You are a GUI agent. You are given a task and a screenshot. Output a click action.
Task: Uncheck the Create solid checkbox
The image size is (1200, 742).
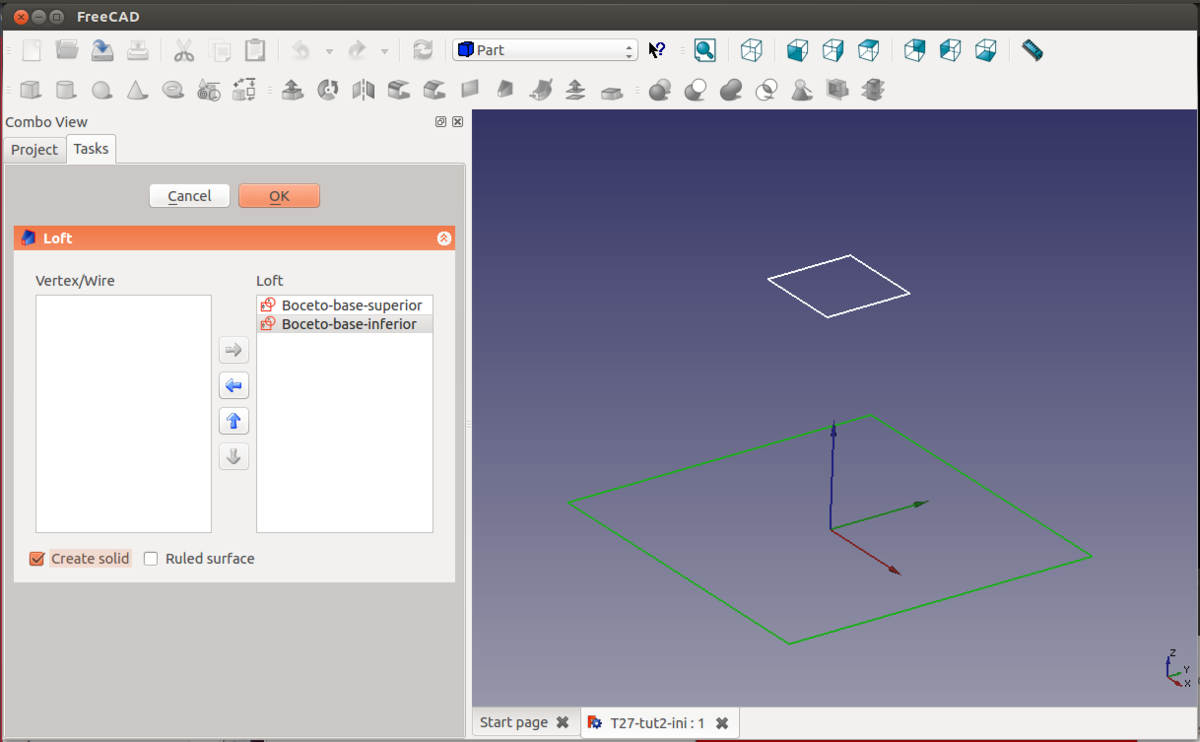pyautogui.click(x=38, y=559)
